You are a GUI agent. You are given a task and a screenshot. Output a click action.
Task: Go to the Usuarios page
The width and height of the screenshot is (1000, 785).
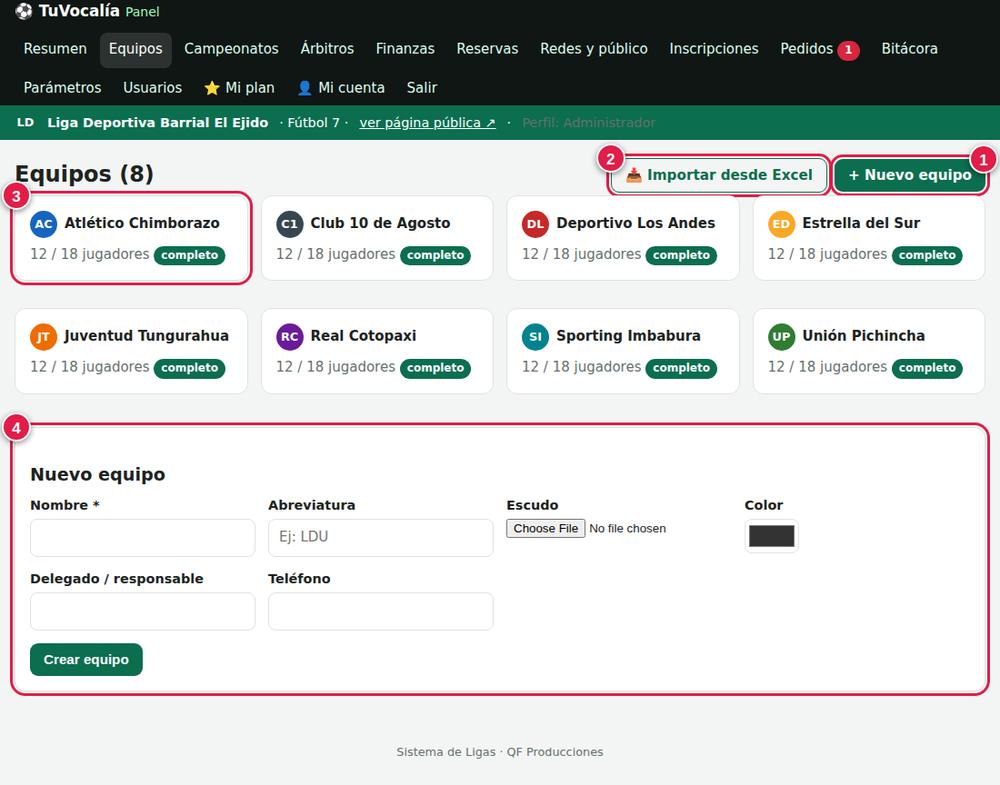point(152,88)
